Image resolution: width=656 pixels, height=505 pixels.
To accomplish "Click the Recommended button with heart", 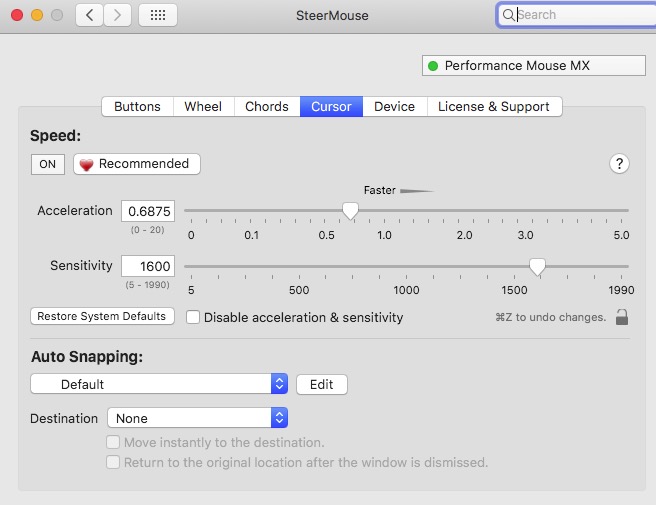I will tap(137, 164).
